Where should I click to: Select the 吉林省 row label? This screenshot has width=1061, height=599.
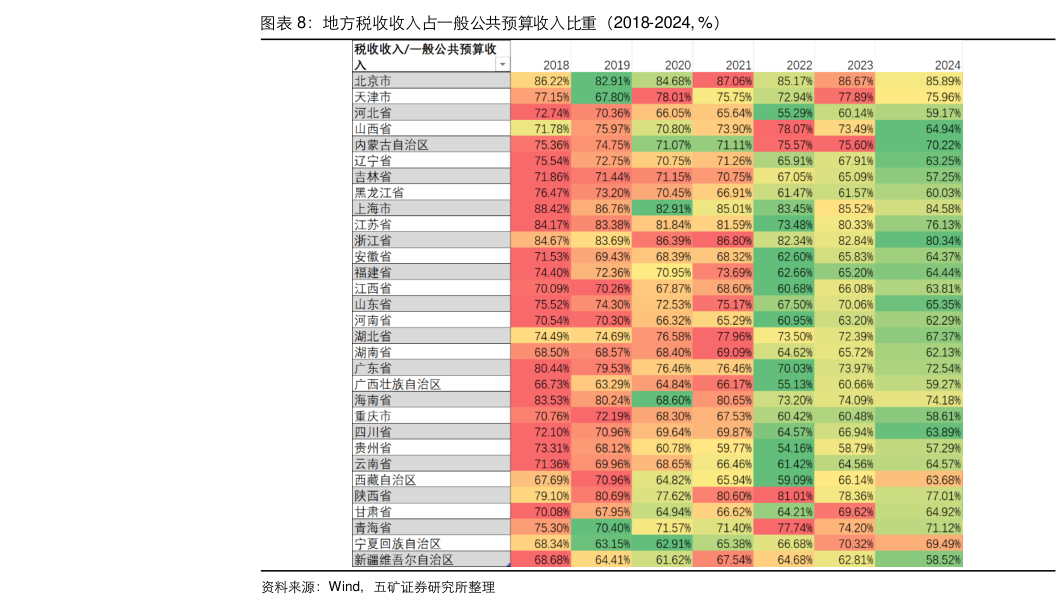coord(432,177)
